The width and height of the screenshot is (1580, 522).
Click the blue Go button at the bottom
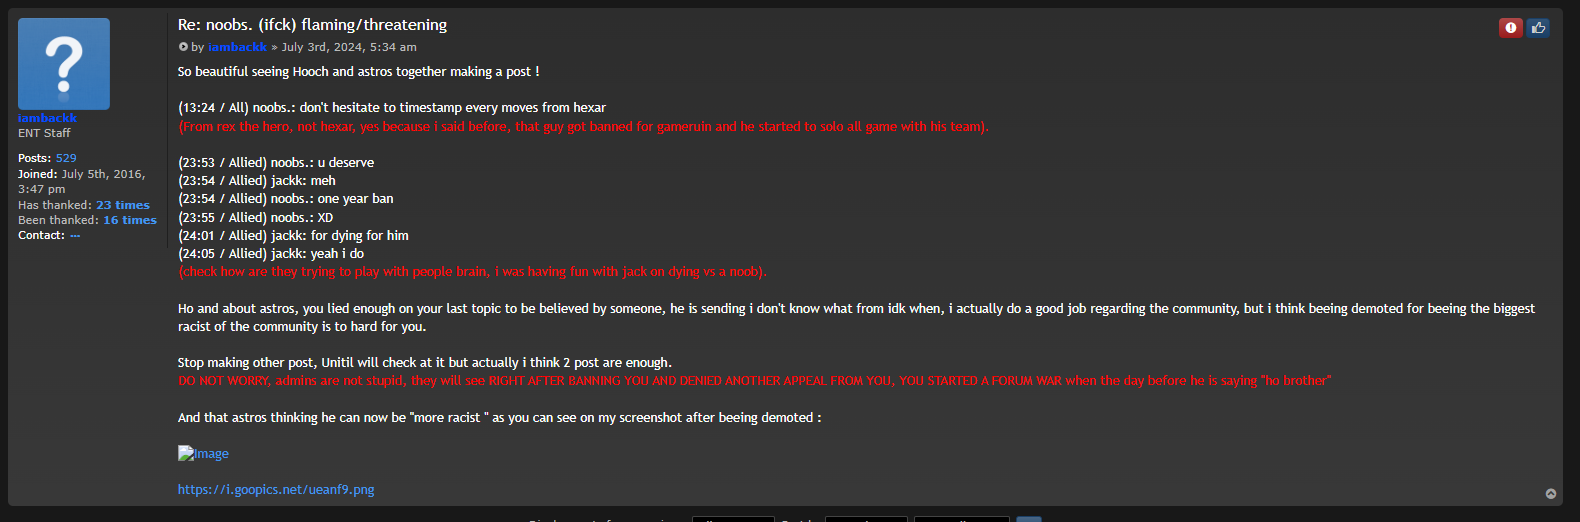coord(1029,519)
